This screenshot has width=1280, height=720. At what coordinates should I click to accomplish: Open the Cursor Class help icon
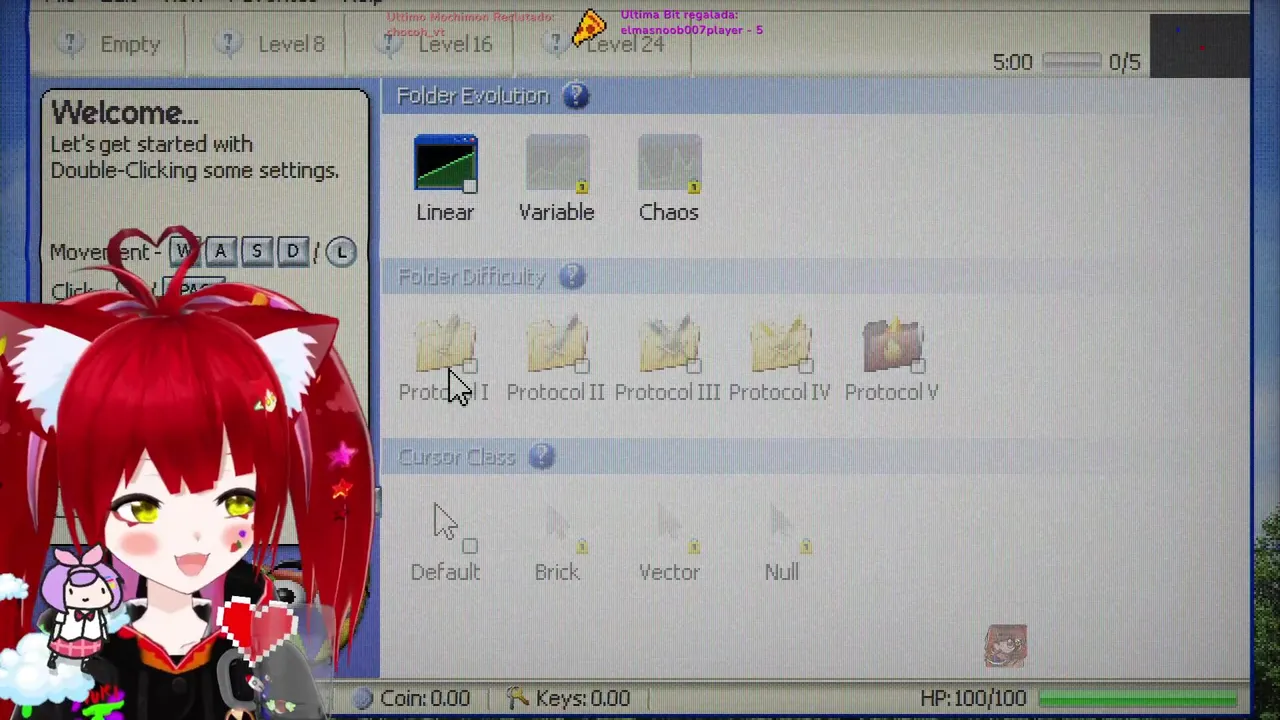point(541,456)
